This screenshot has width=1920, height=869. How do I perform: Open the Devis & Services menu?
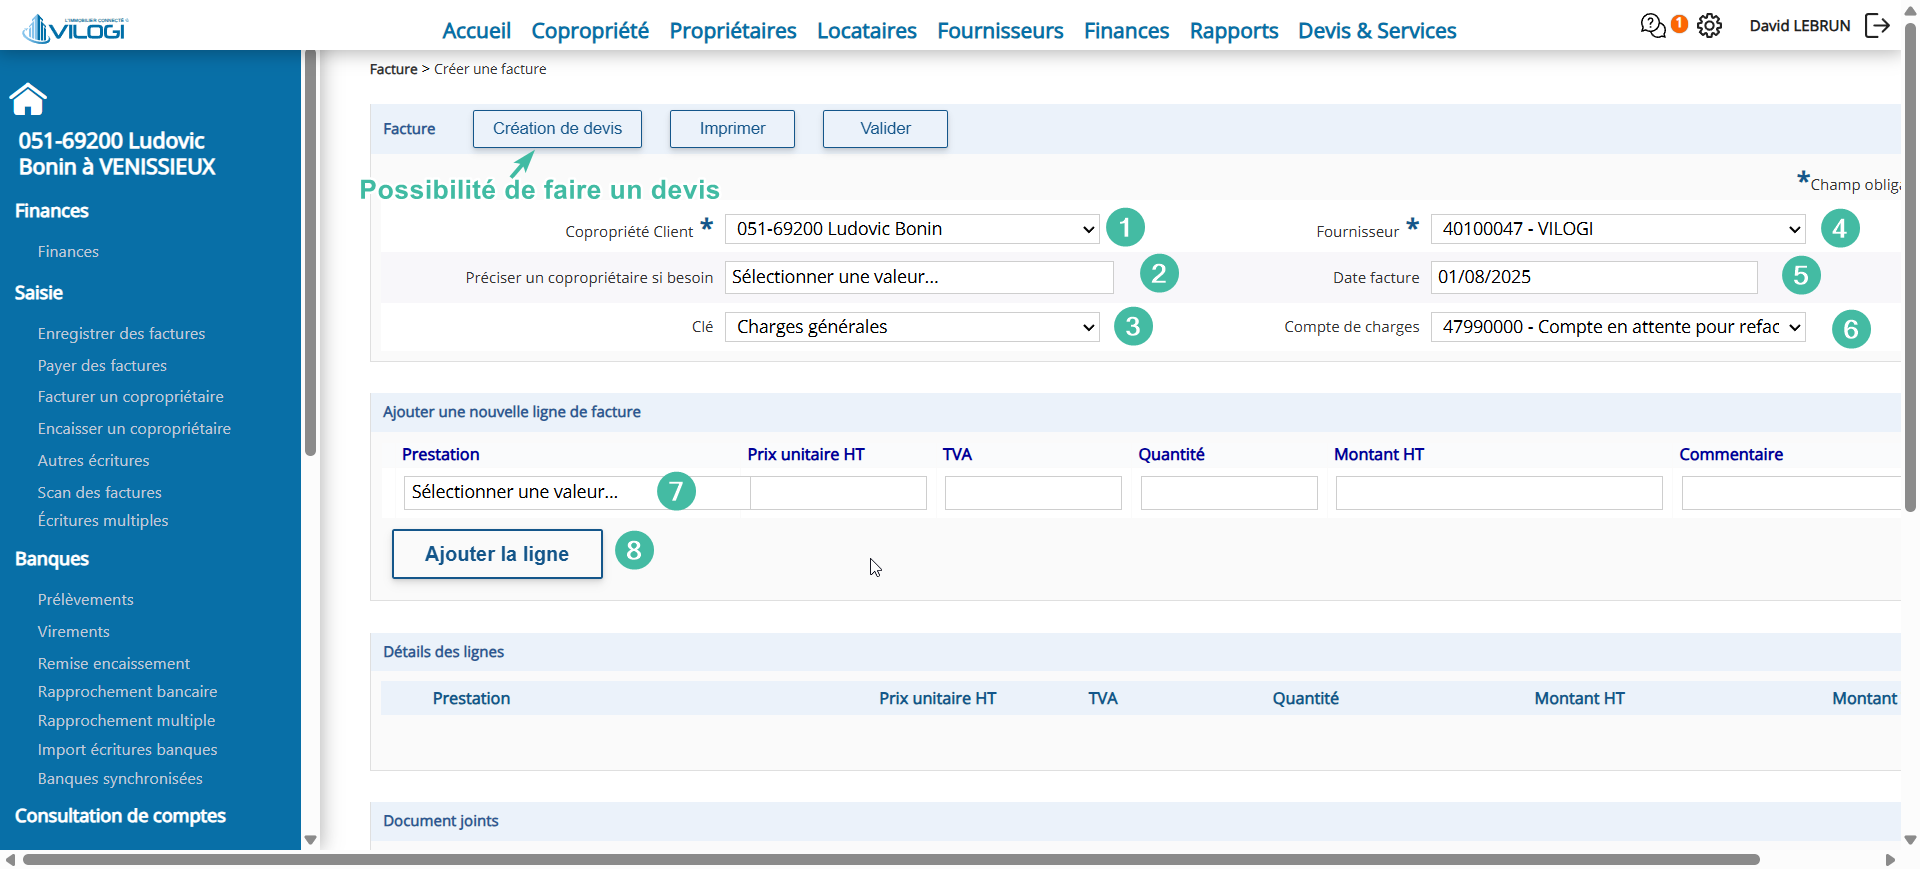pyautogui.click(x=1377, y=31)
